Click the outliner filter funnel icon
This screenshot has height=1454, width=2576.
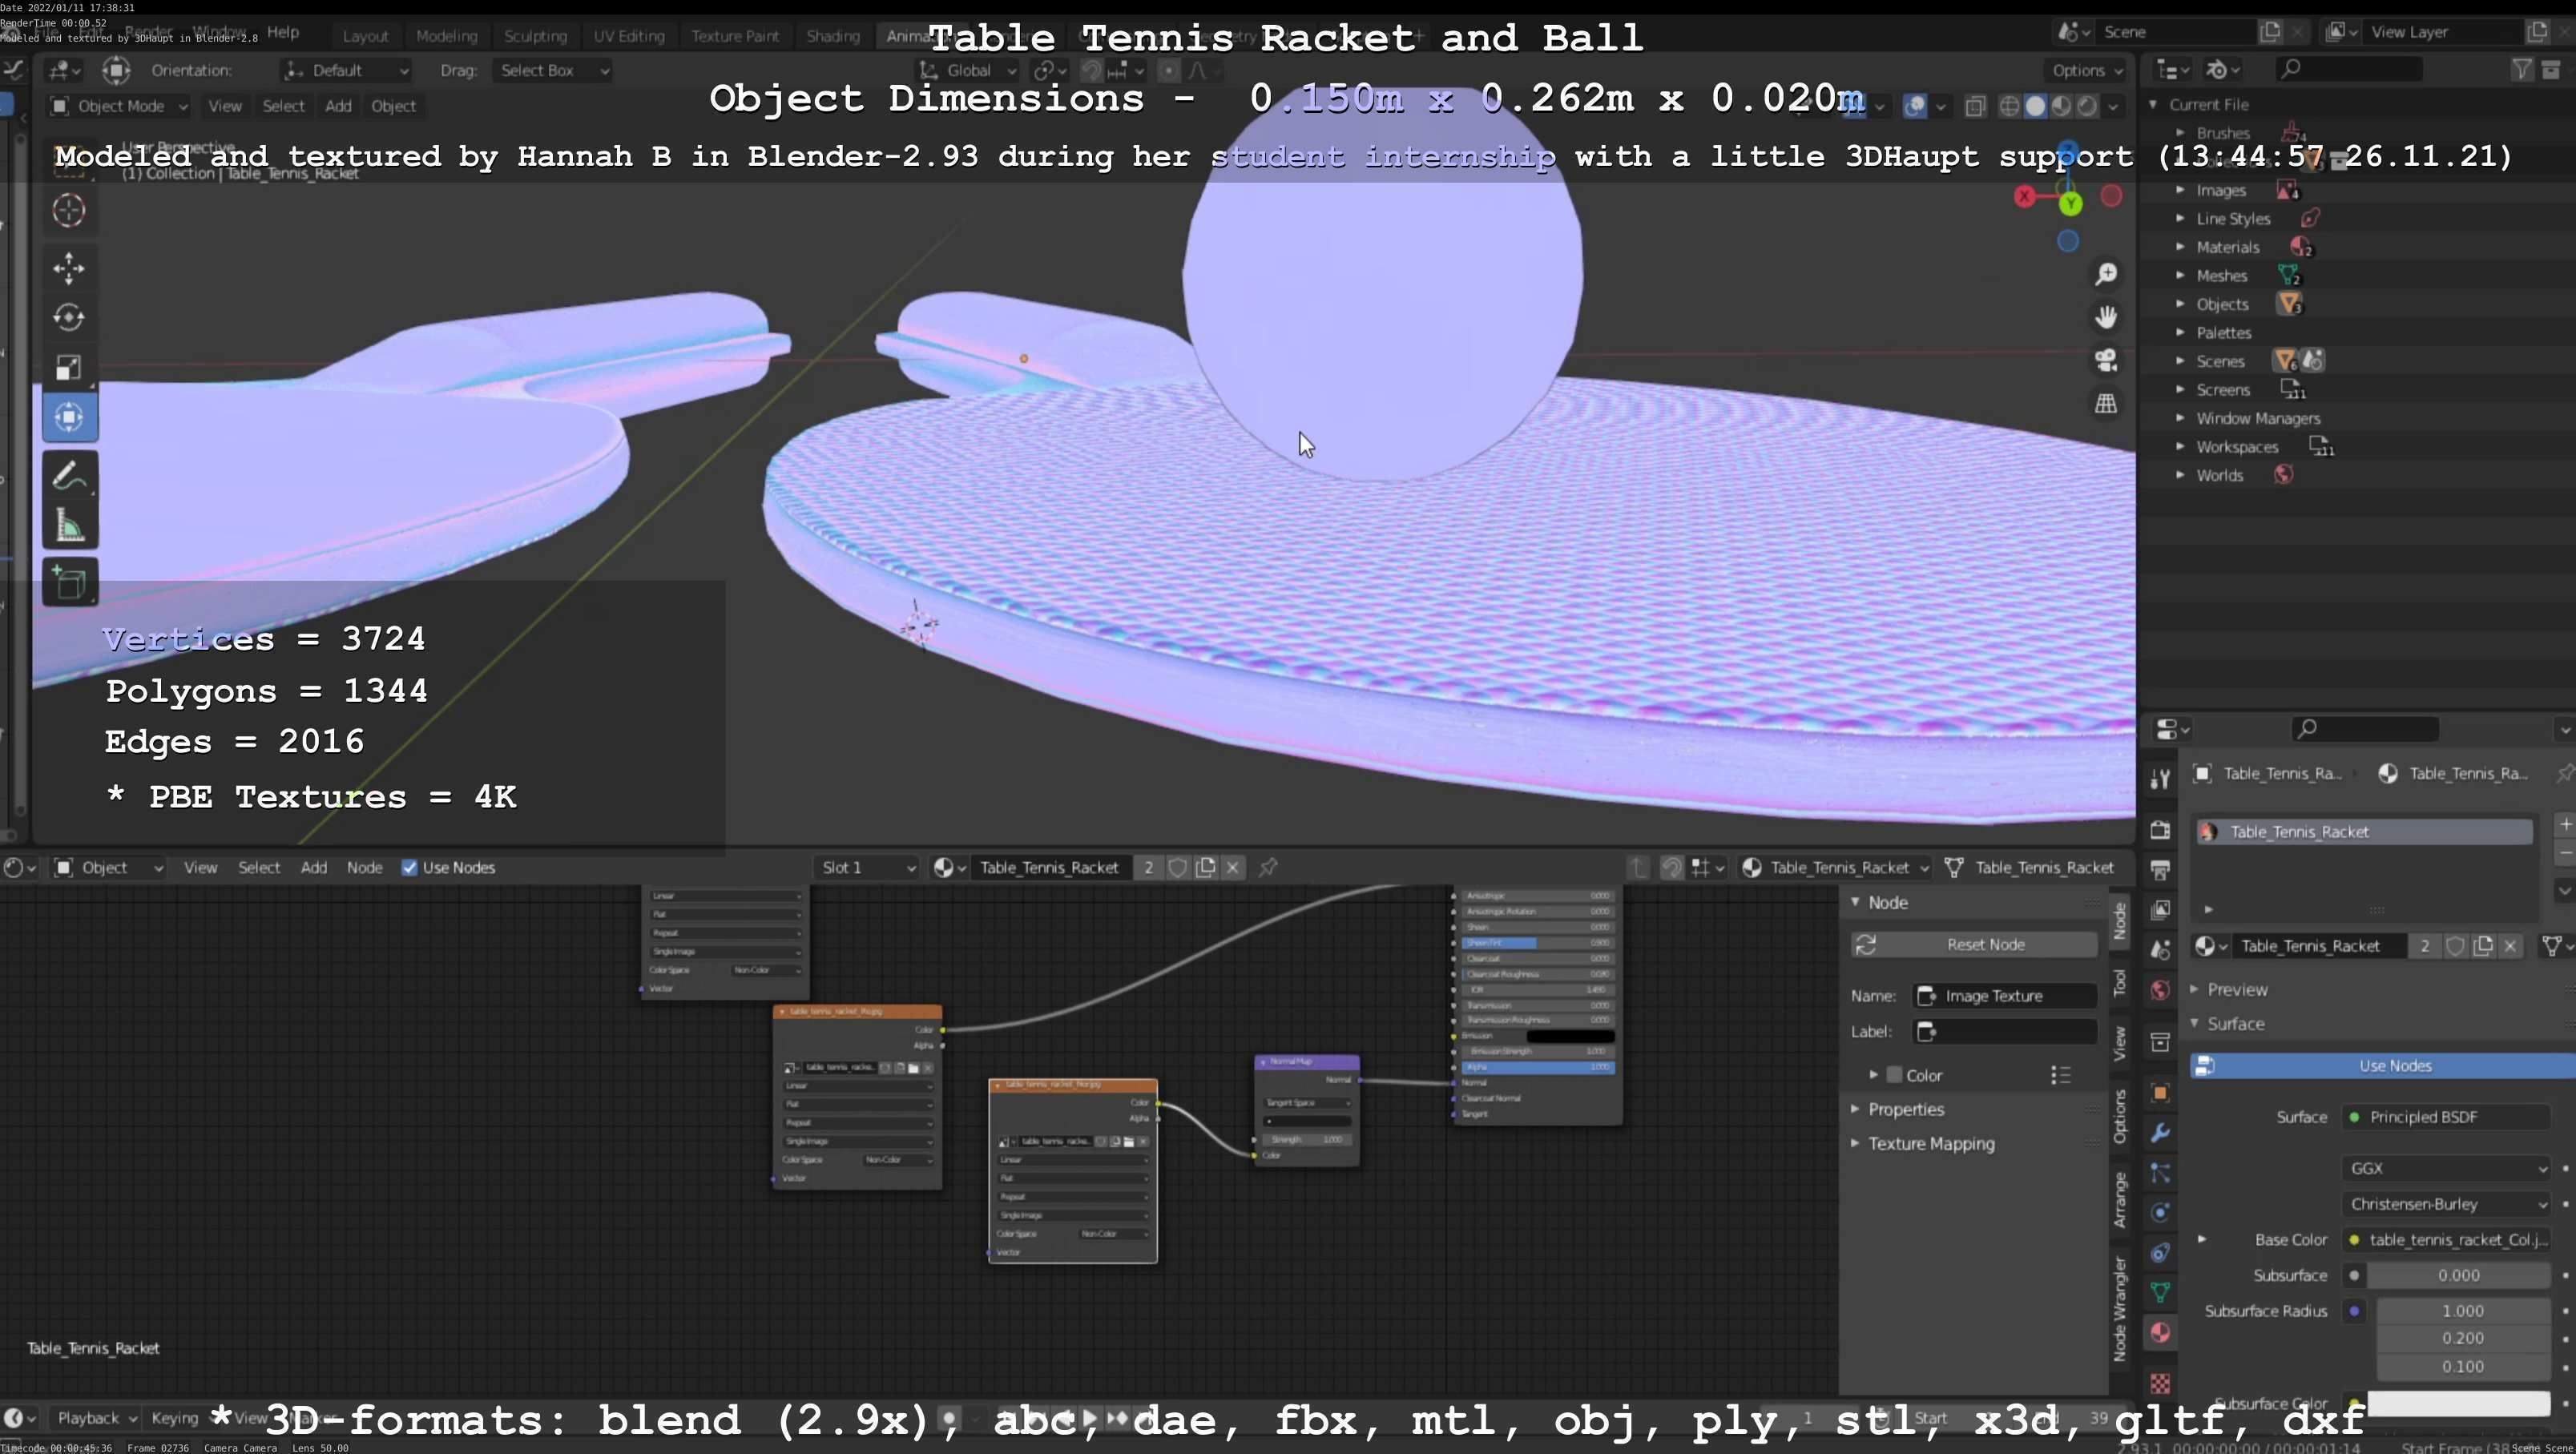click(2522, 69)
